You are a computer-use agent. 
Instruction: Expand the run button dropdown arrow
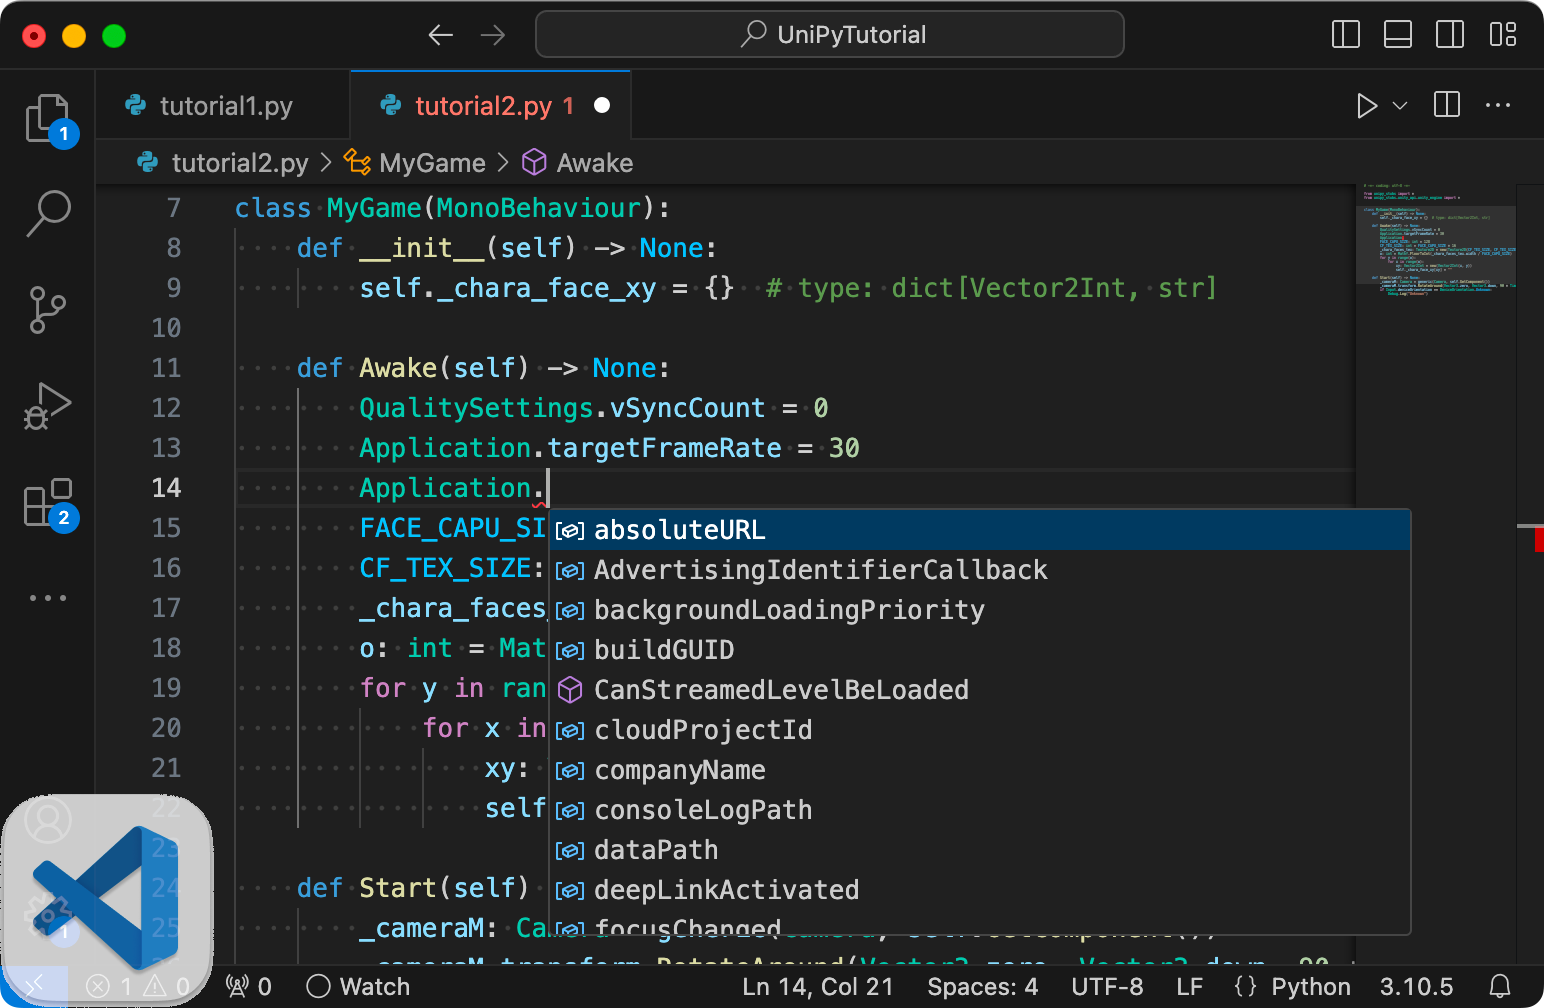coord(1400,106)
